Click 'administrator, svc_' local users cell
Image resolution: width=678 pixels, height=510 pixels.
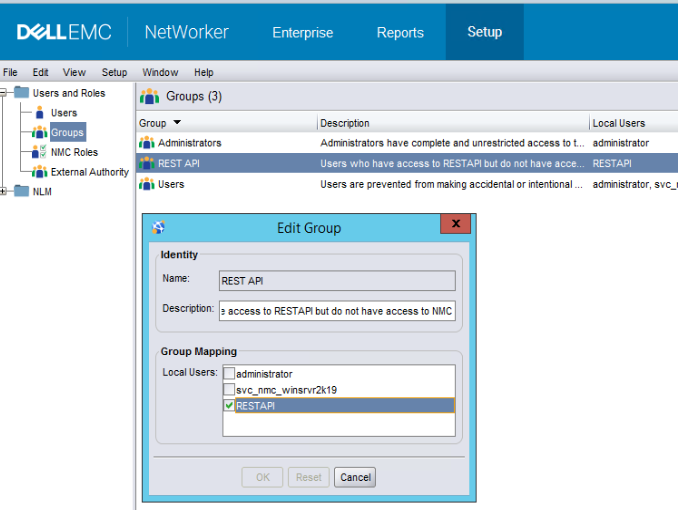[x=635, y=184]
